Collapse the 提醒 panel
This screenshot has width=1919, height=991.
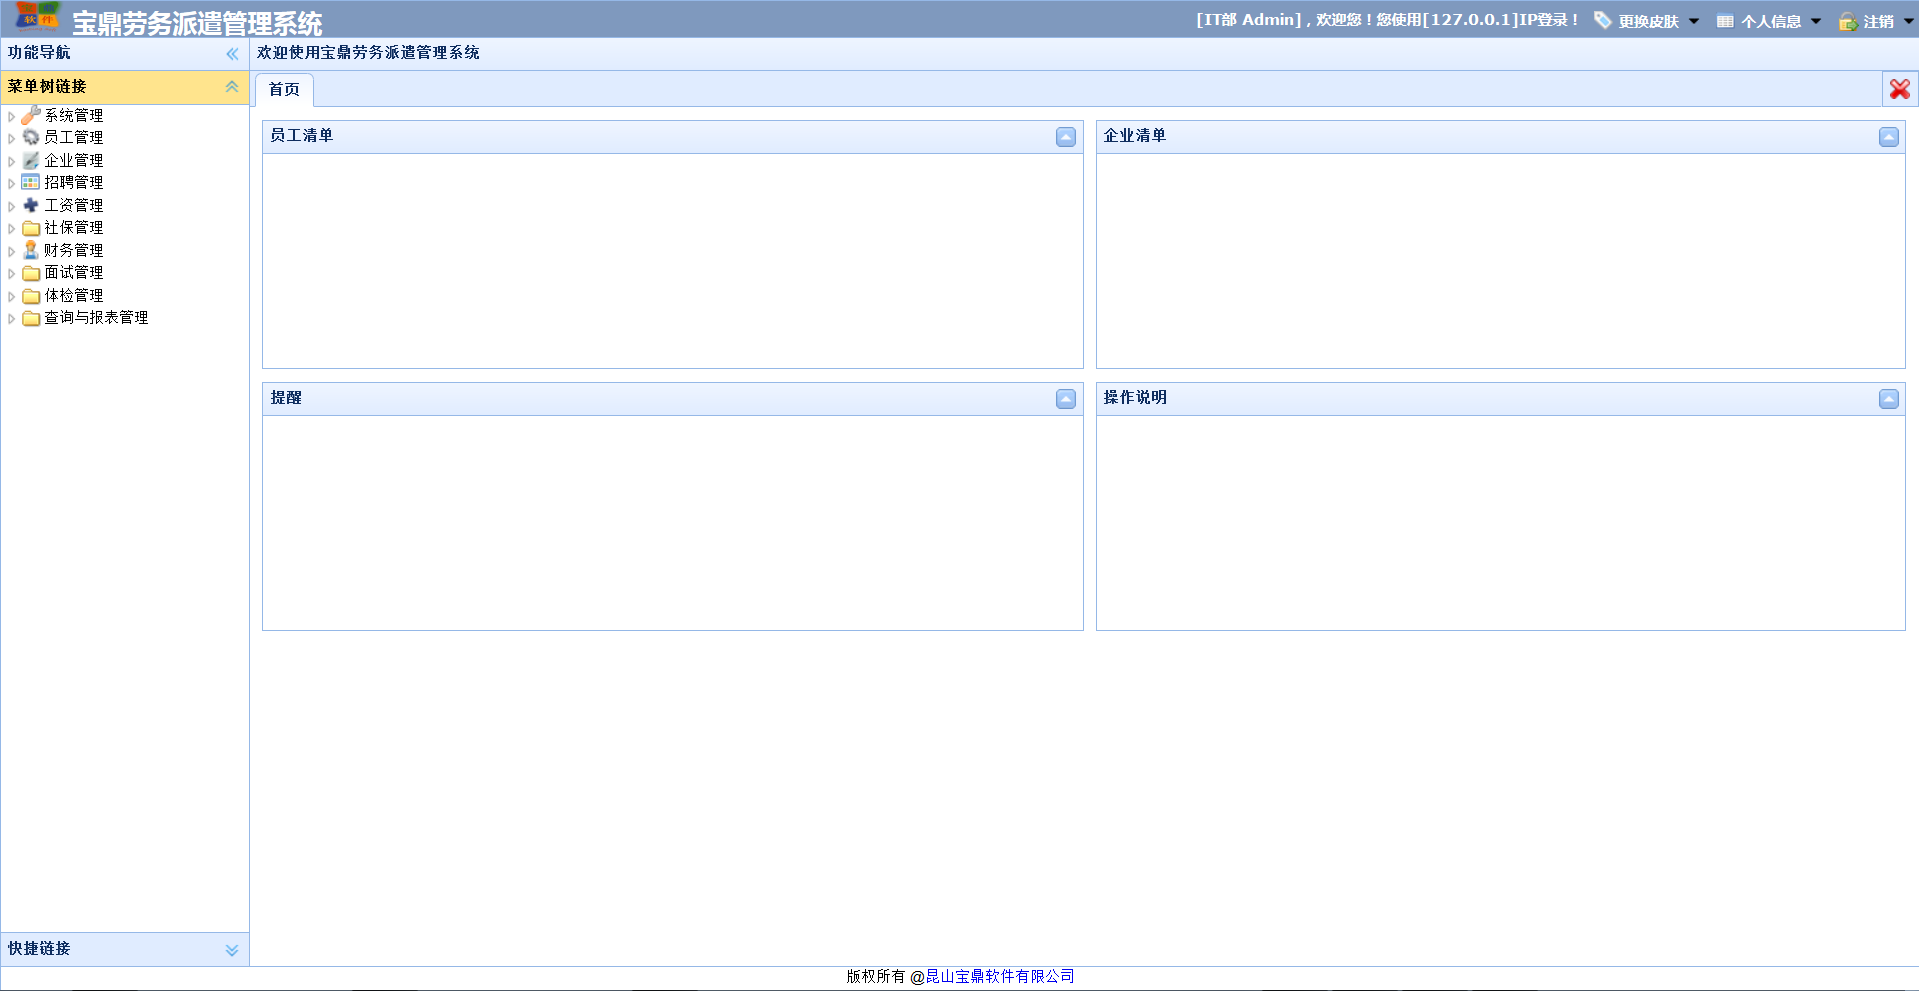(1066, 399)
